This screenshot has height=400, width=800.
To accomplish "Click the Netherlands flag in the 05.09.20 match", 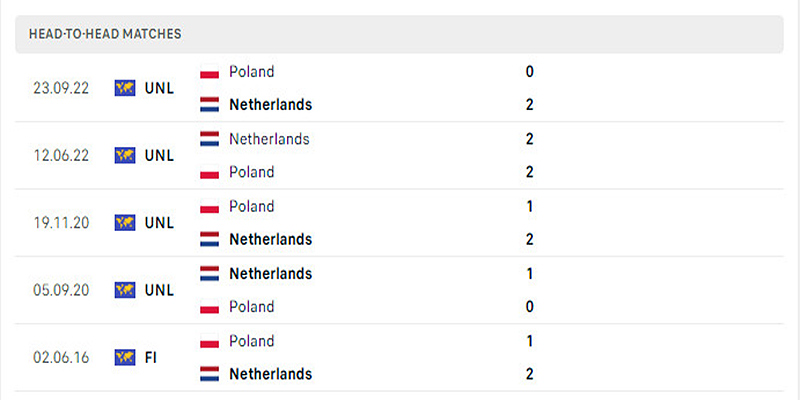I will [x=210, y=274].
